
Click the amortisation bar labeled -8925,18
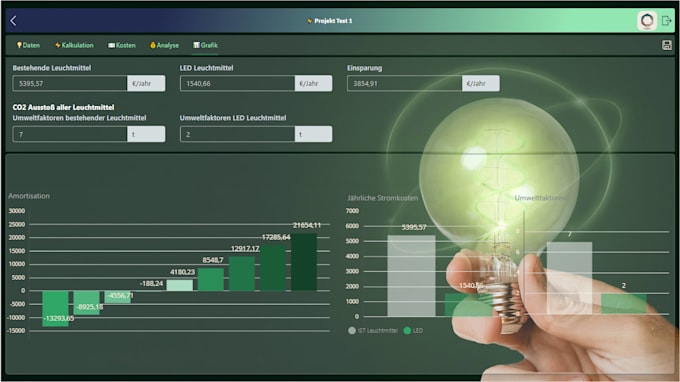[x=86, y=303]
